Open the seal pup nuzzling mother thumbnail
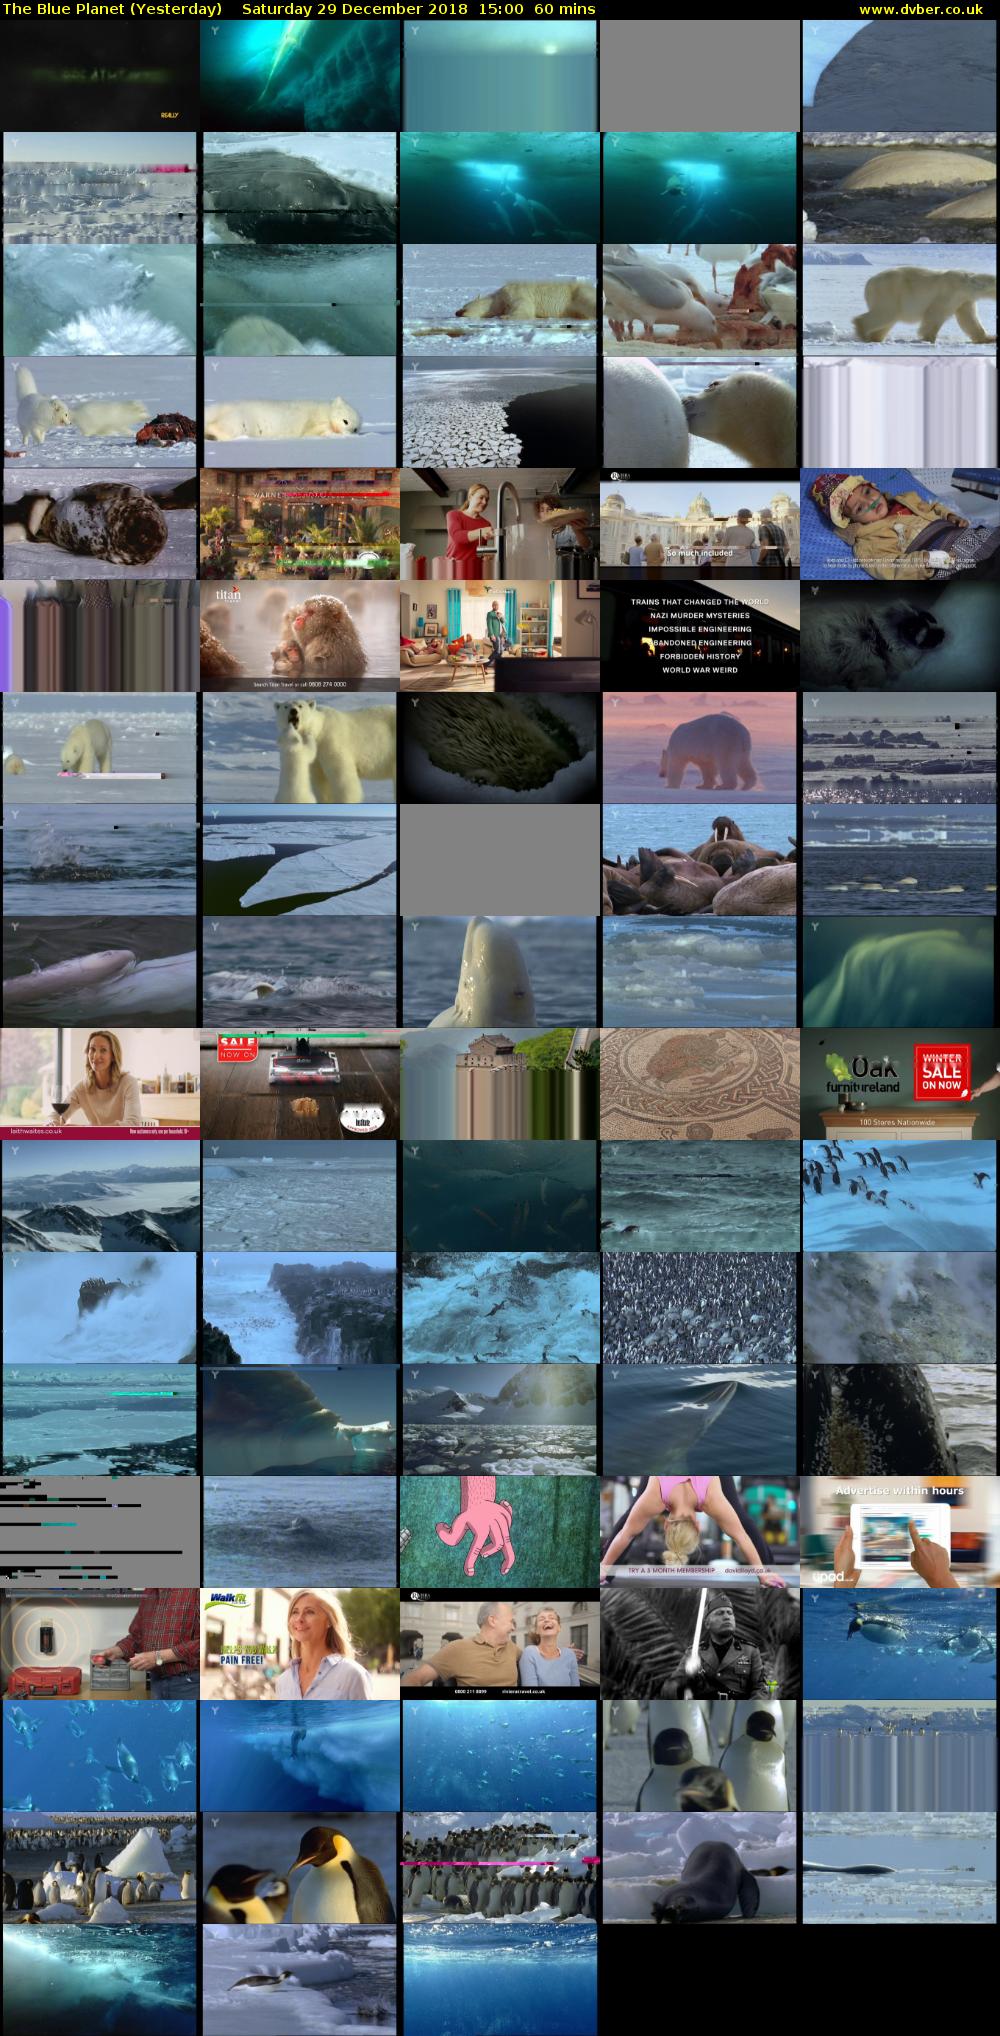The height and width of the screenshot is (2036, 1000). (x=700, y=413)
